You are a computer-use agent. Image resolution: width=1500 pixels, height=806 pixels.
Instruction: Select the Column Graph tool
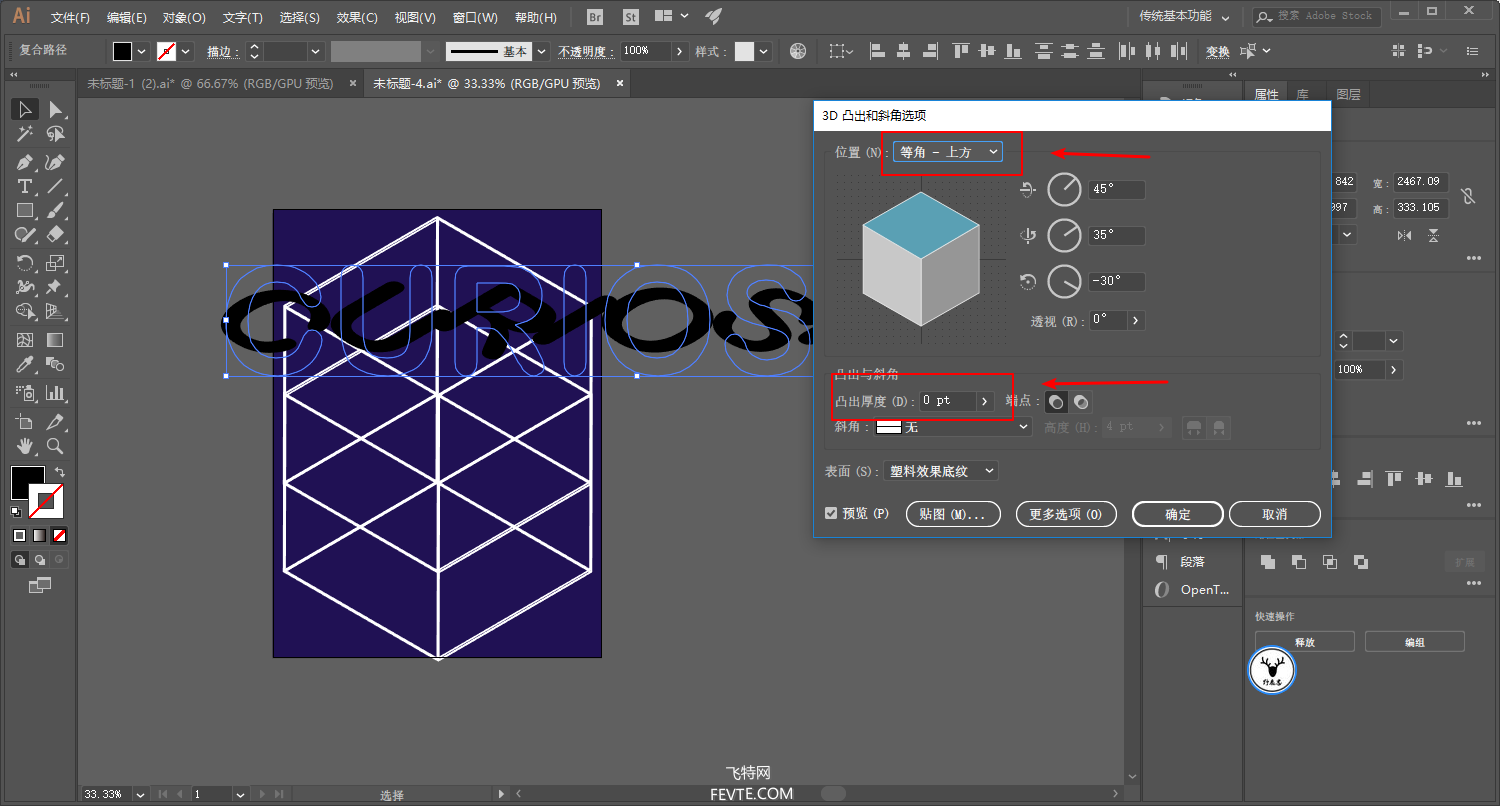point(55,393)
